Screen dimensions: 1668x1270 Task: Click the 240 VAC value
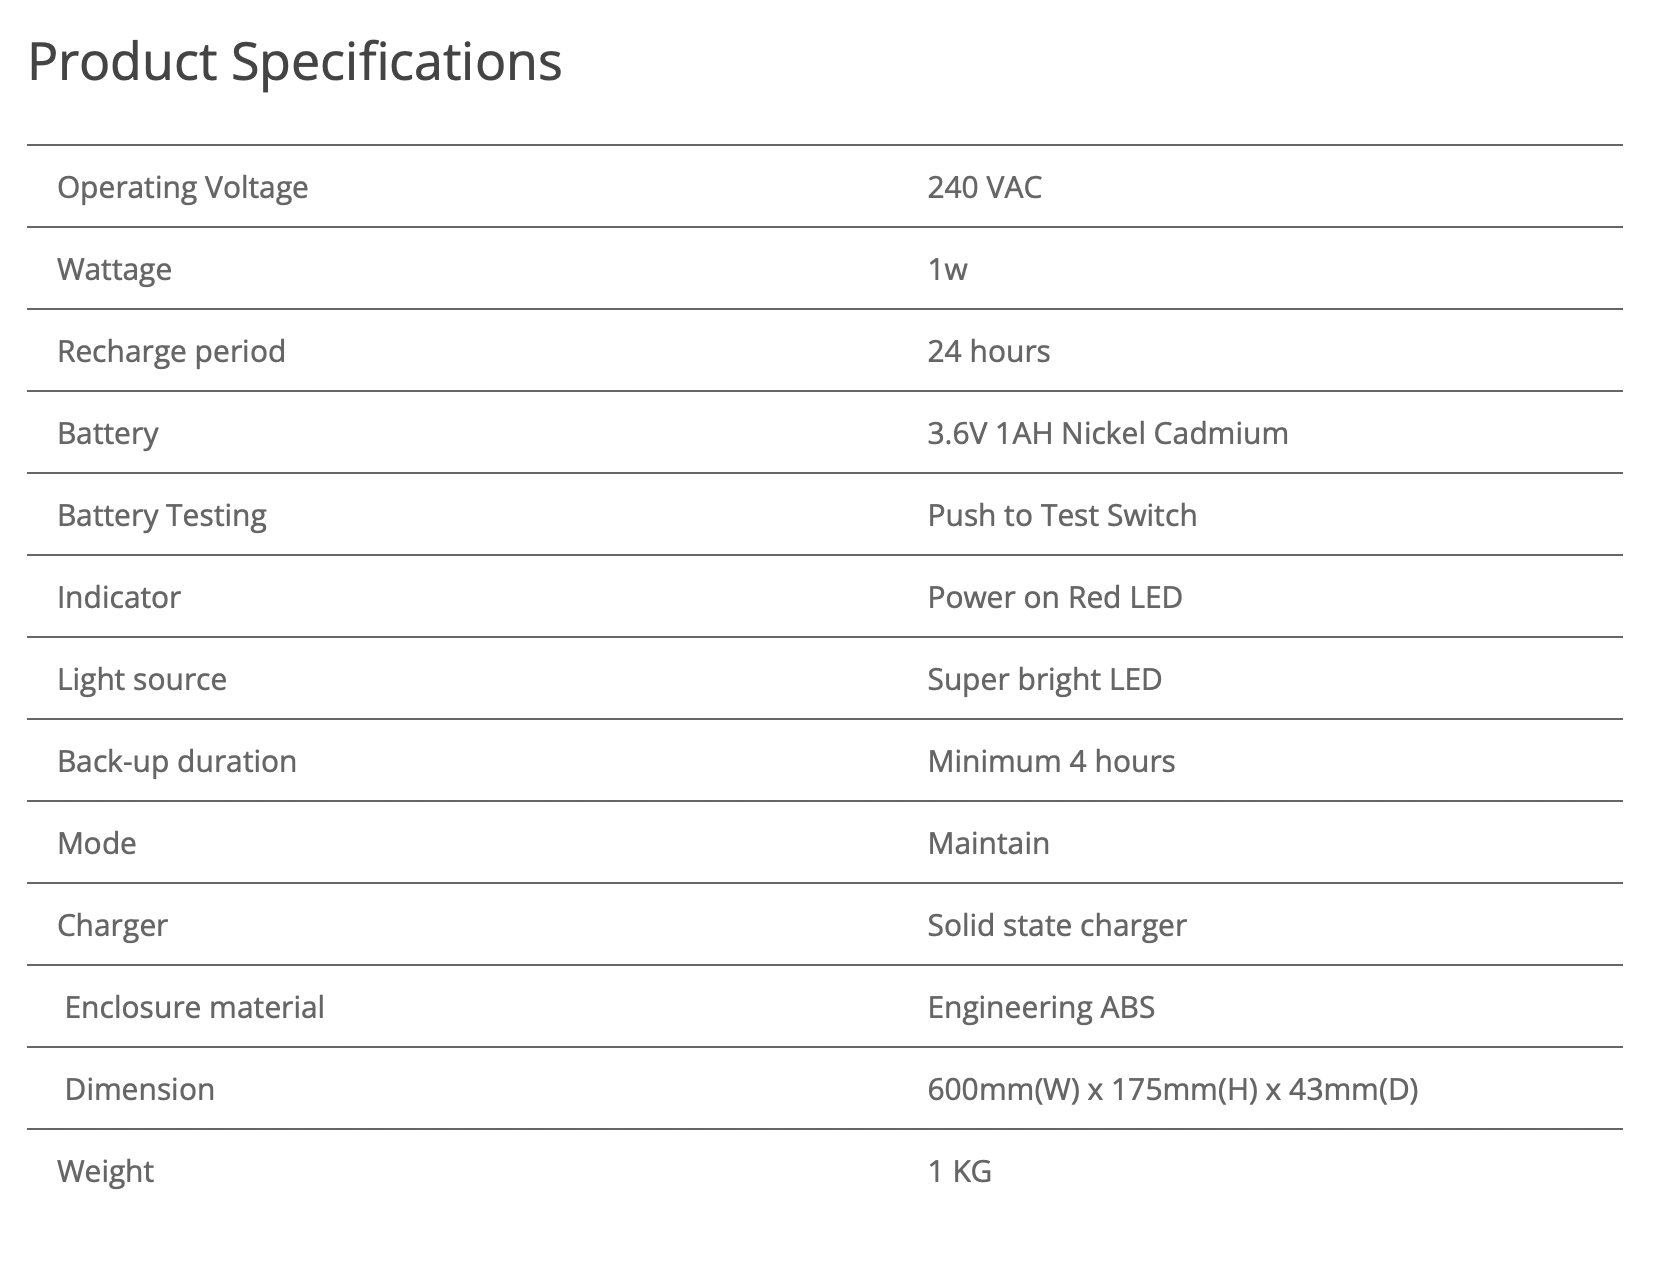click(x=984, y=187)
